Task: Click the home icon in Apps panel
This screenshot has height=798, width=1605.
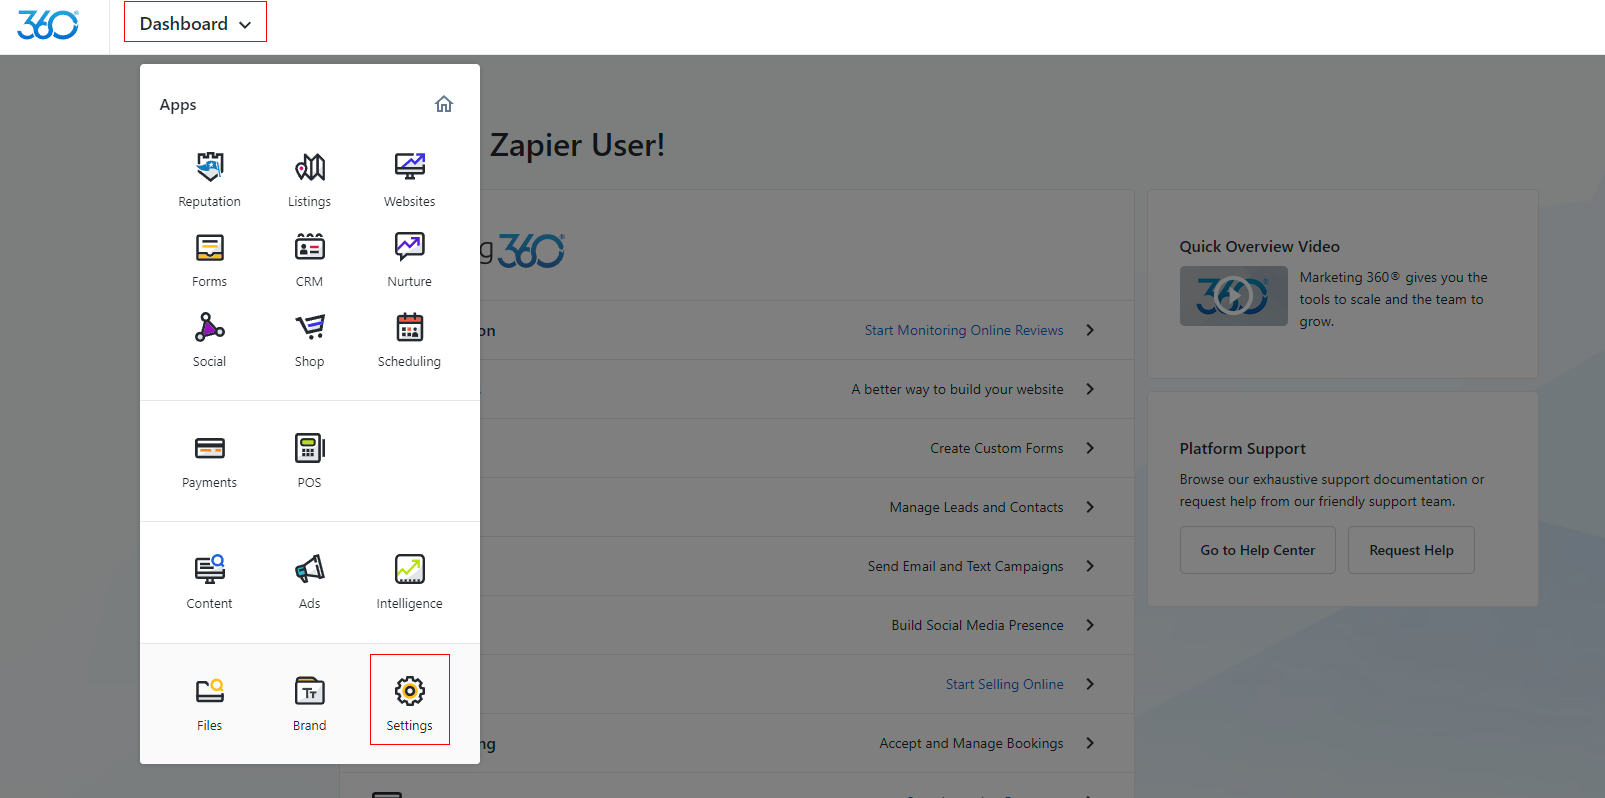Action: click(444, 104)
